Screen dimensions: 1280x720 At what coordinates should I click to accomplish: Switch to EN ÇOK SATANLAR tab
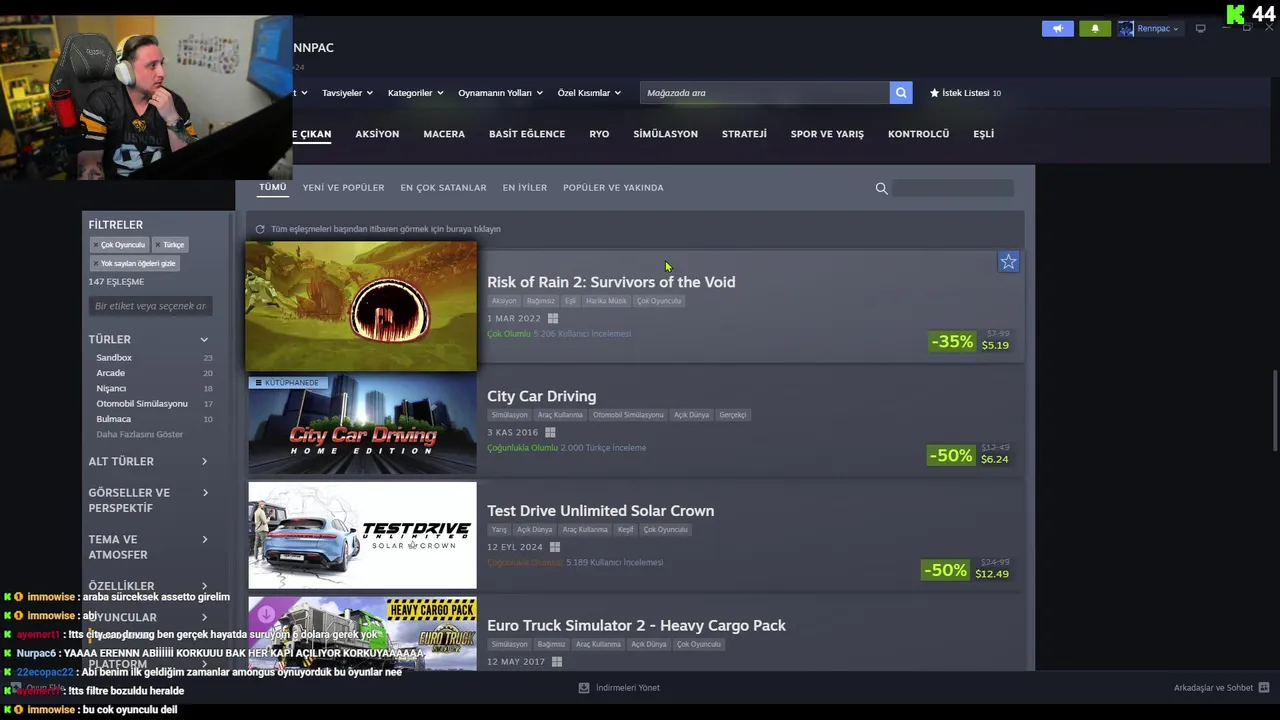443,188
